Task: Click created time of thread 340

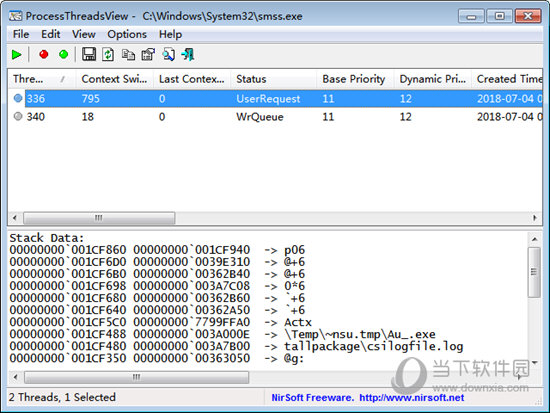Action: (x=509, y=116)
